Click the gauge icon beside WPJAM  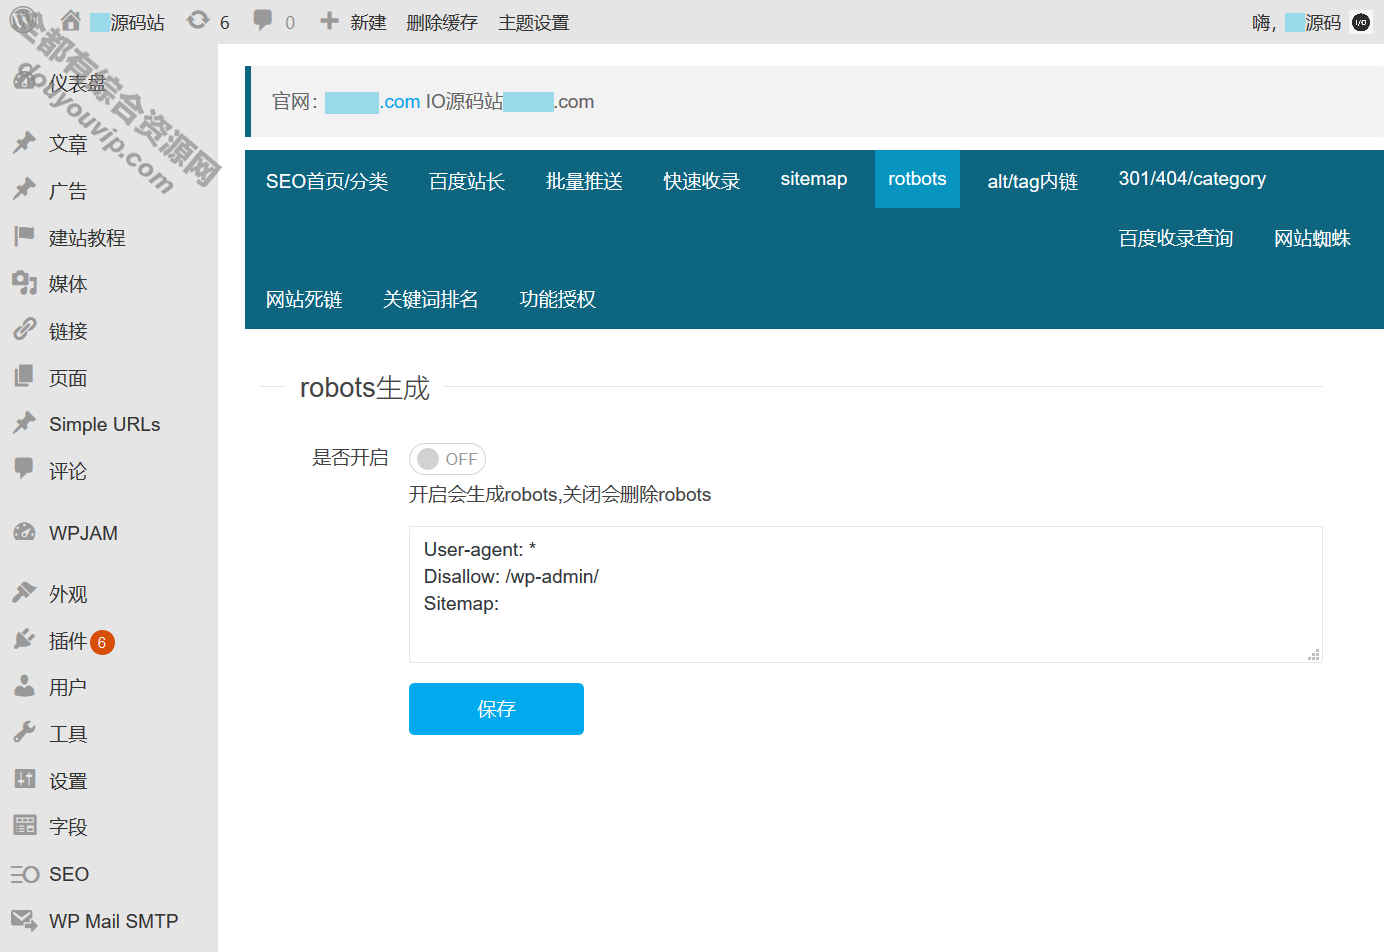tap(24, 532)
